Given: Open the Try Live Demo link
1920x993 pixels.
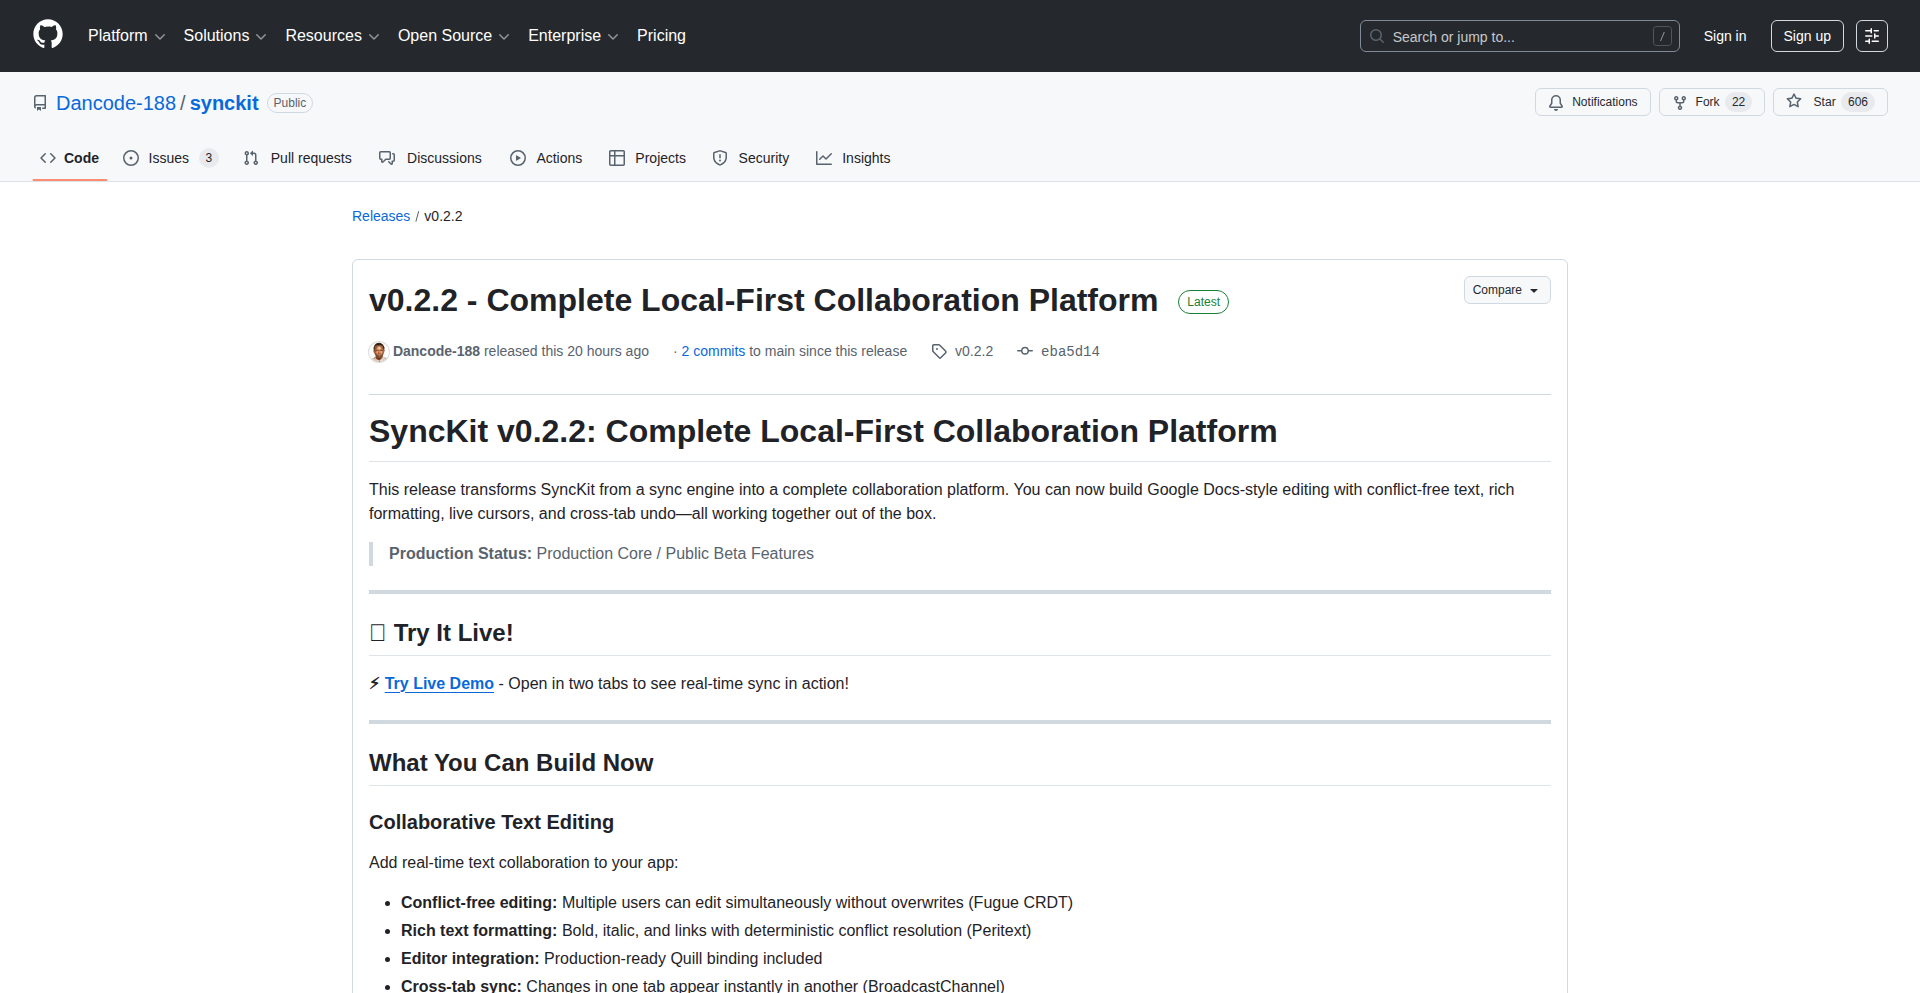Looking at the screenshot, I should (x=439, y=683).
